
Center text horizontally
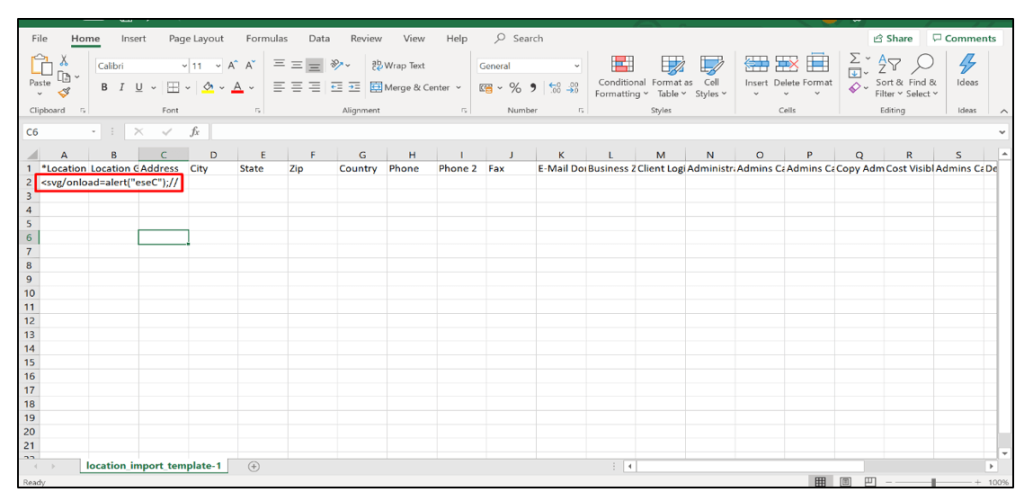click(x=296, y=87)
